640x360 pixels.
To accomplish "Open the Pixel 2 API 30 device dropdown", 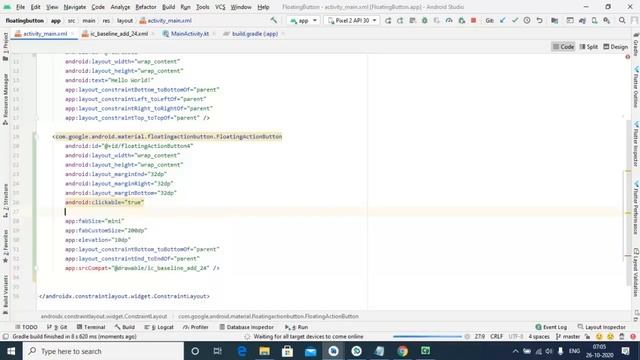I will coord(352,20).
